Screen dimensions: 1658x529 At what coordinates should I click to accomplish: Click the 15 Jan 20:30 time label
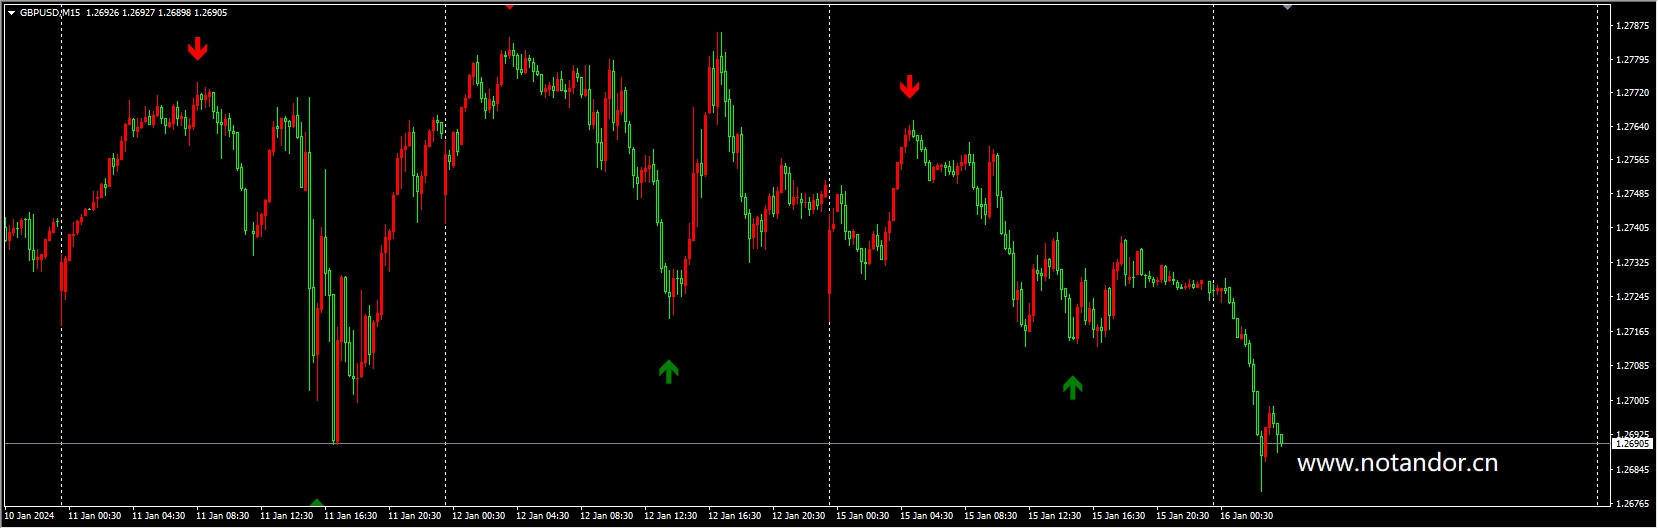tap(1182, 516)
